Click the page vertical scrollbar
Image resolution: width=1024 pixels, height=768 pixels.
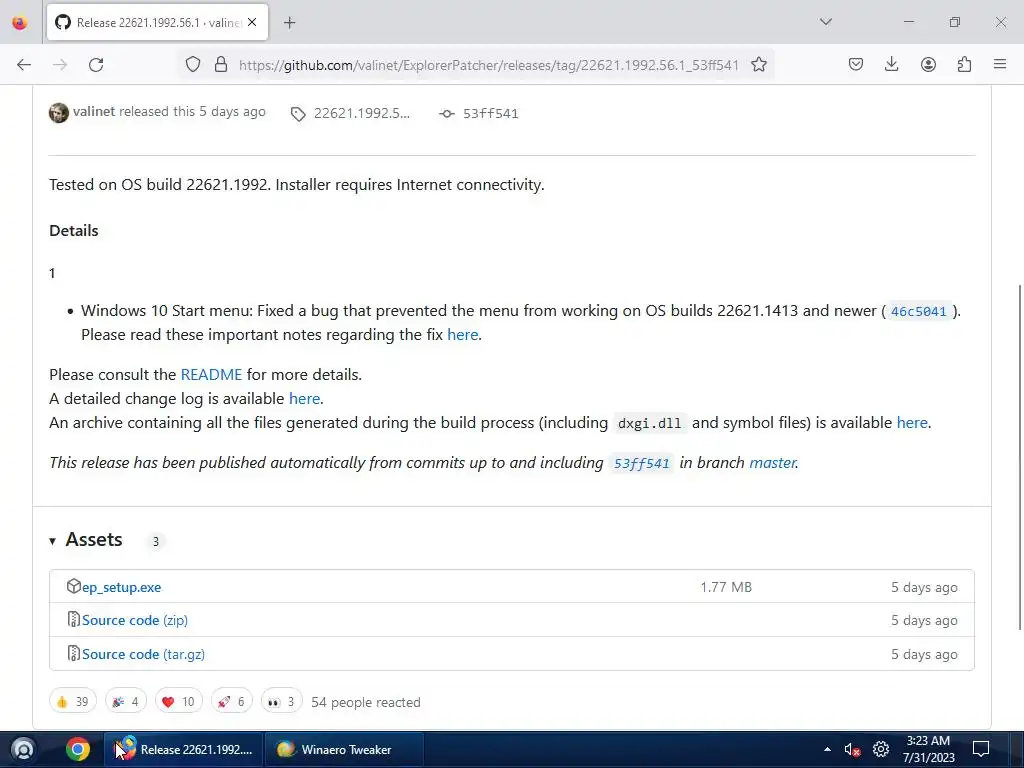pos(1020,457)
